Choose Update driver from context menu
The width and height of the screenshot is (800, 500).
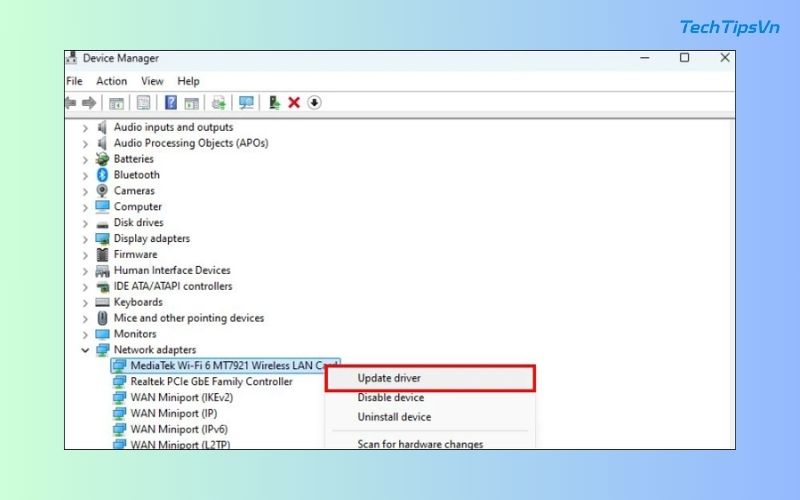[430, 378]
